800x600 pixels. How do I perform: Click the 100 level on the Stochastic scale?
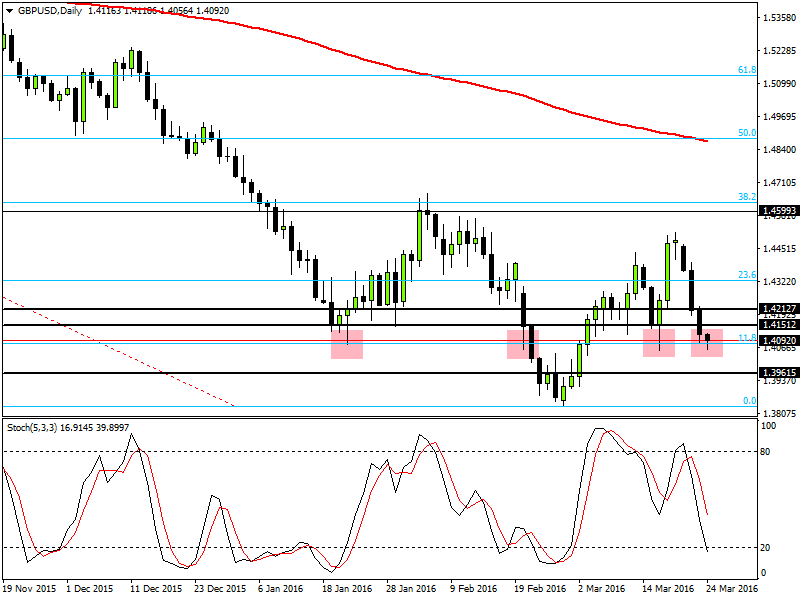[x=768, y=426]
